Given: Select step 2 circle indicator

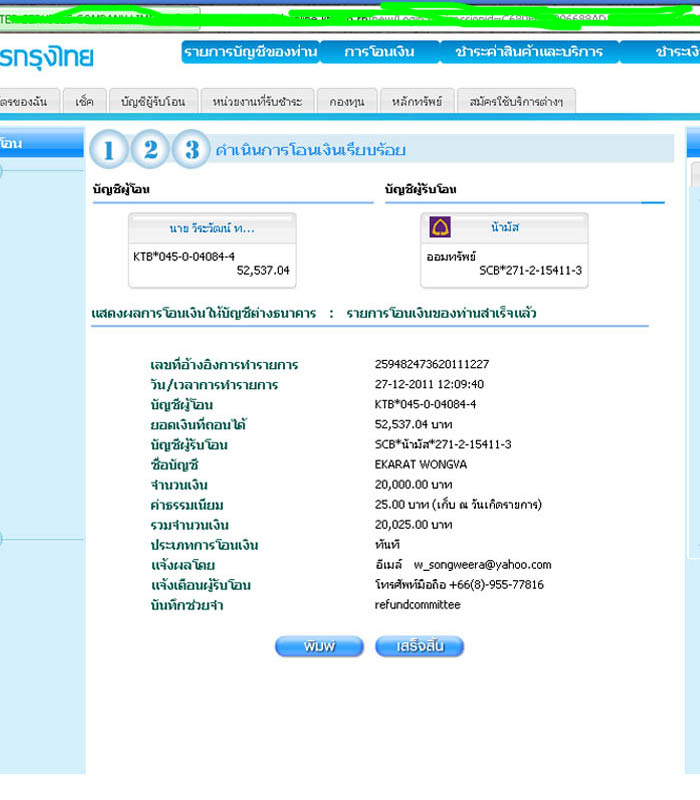Looking at the screenshot, I should click(x=150, y=149).
